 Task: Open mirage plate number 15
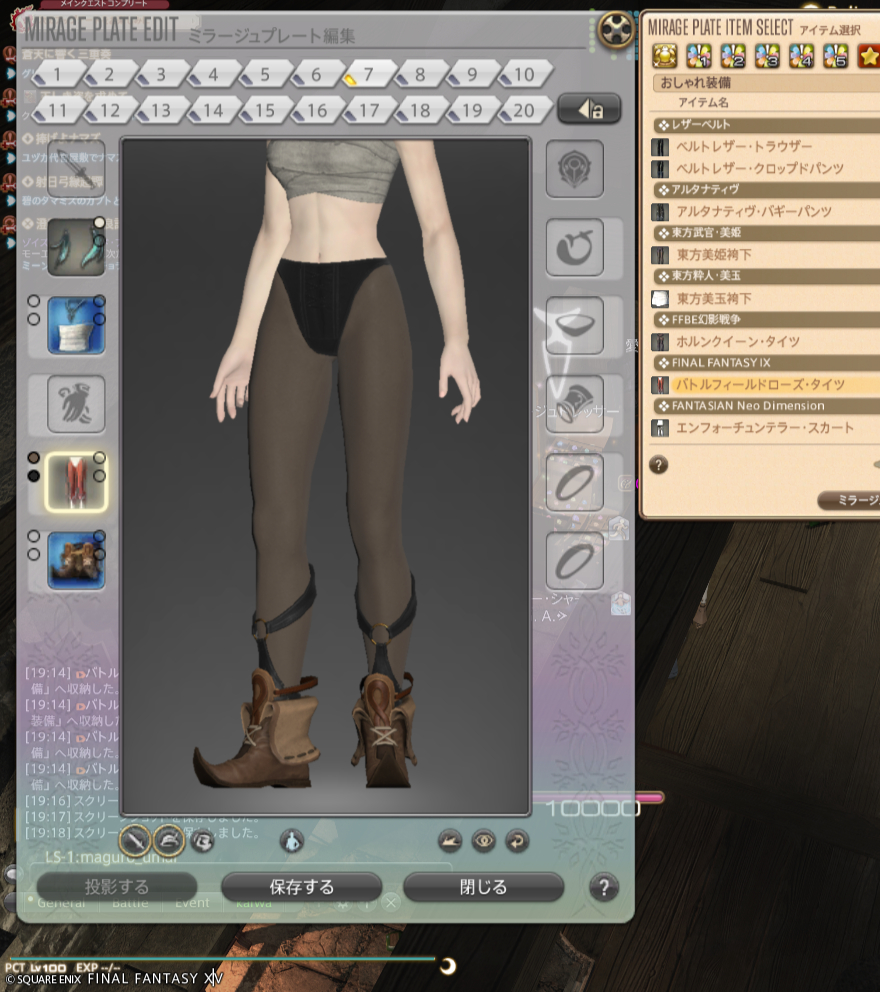[264, 111]
